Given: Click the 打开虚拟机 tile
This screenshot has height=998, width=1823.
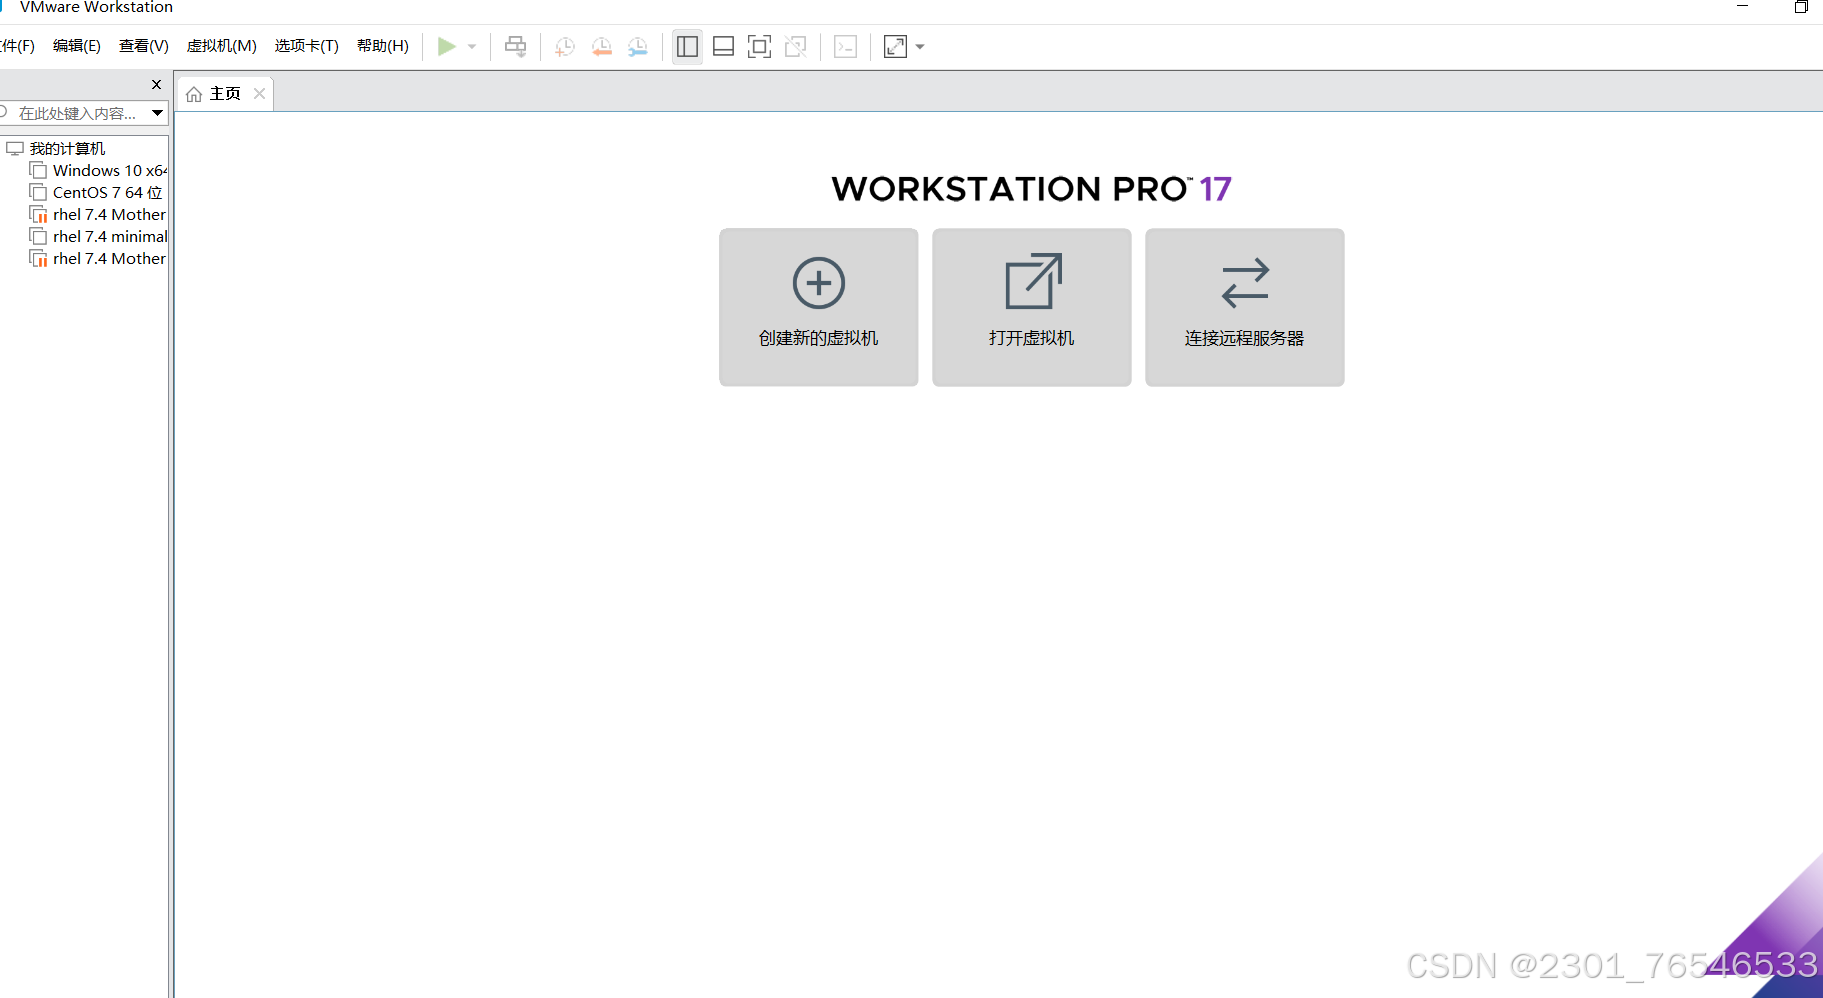Looking at the screenshot, I should [x=1031, y=307].
